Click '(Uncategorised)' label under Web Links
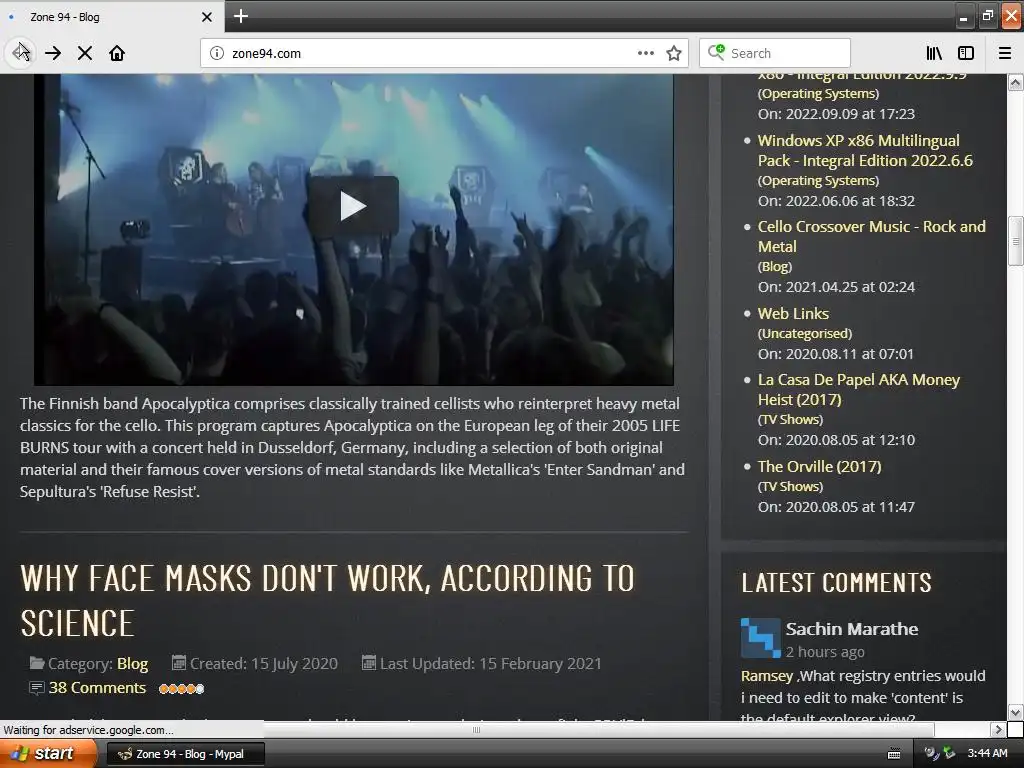Viewport: 1024px width, 768px height. pyautogui.click(x=805, y=334)
